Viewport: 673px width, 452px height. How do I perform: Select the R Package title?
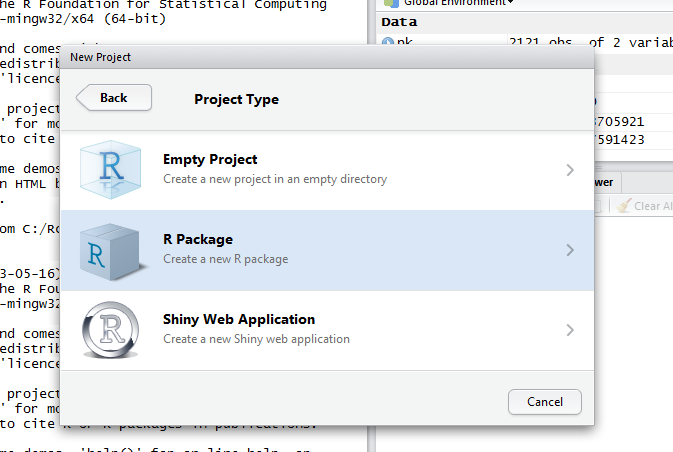coord(198,239)
